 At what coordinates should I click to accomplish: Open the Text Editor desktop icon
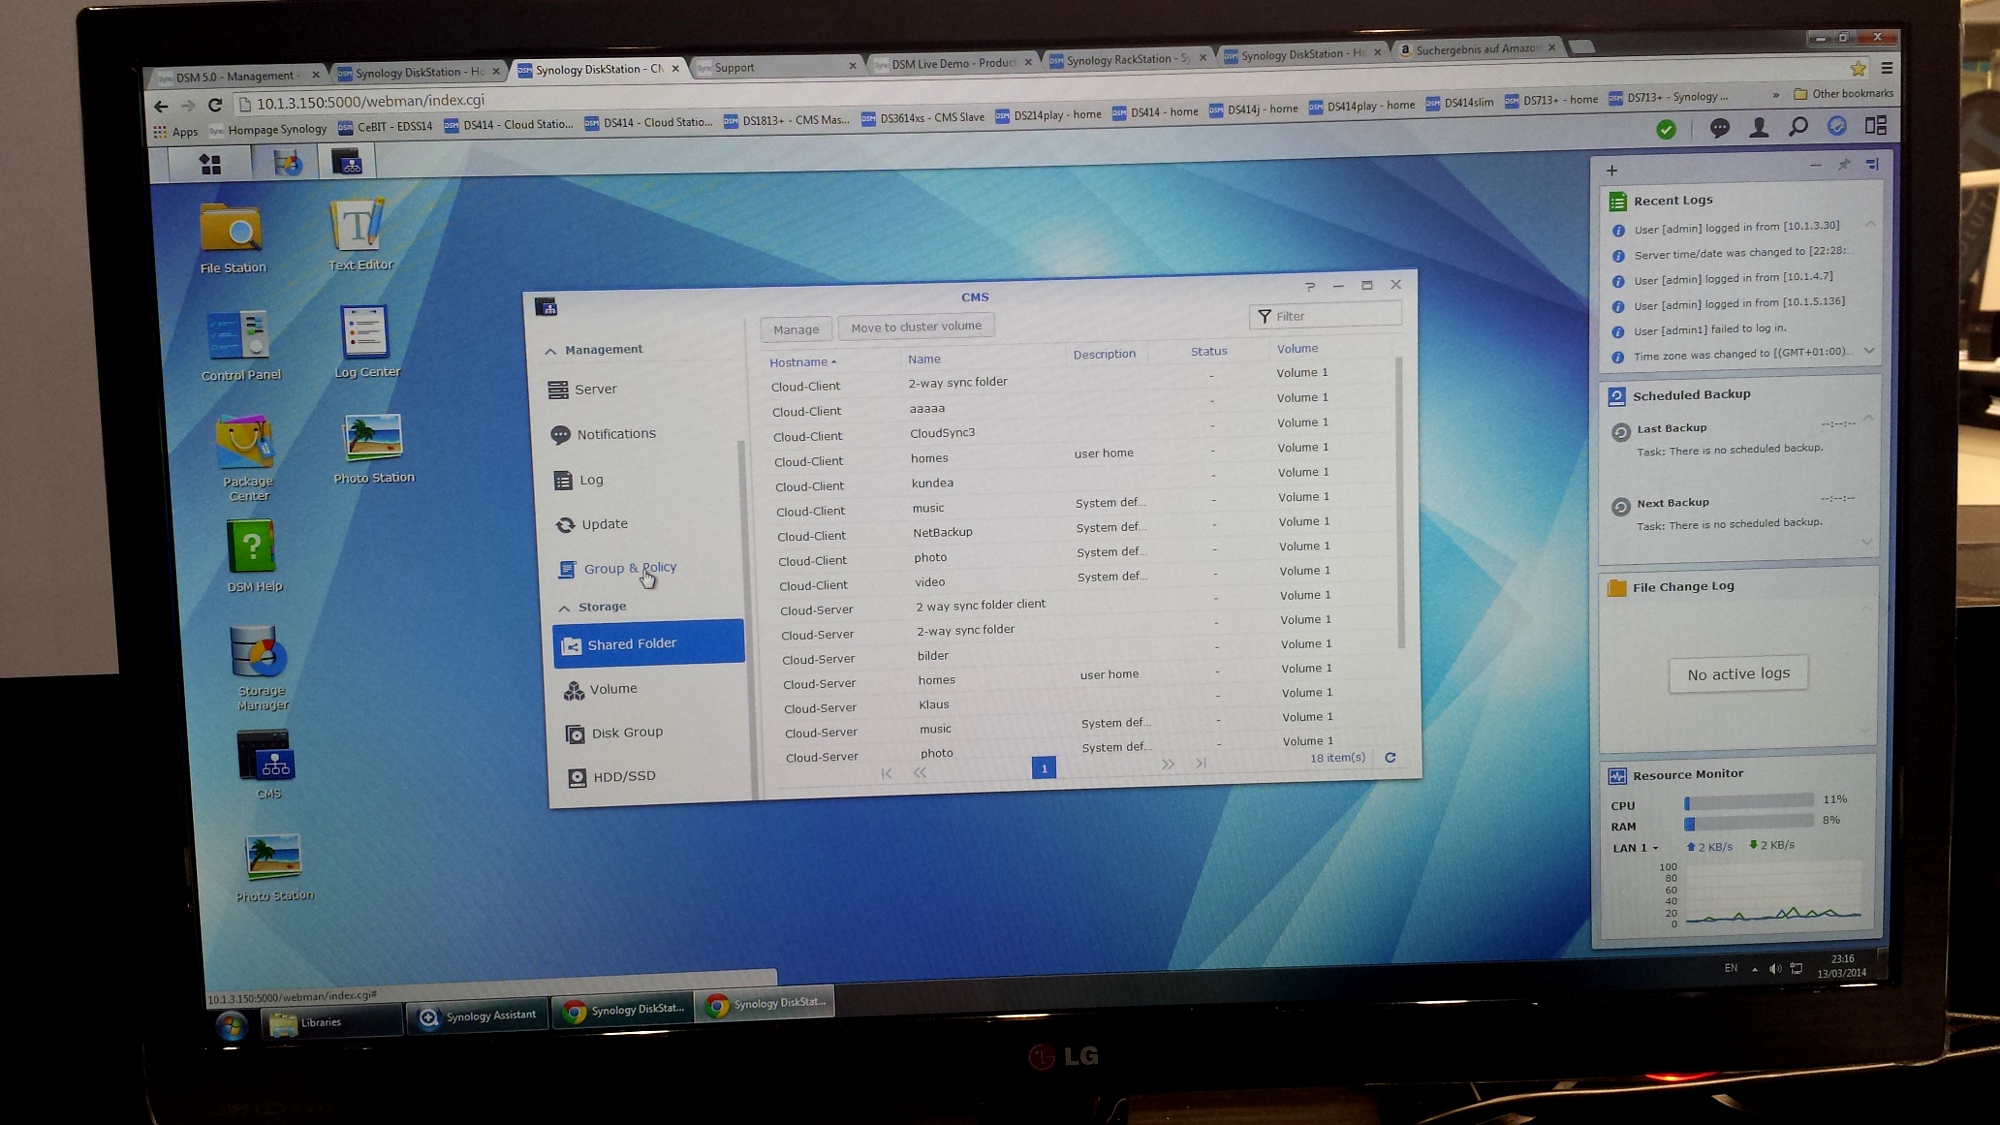[x=360, y=234]
